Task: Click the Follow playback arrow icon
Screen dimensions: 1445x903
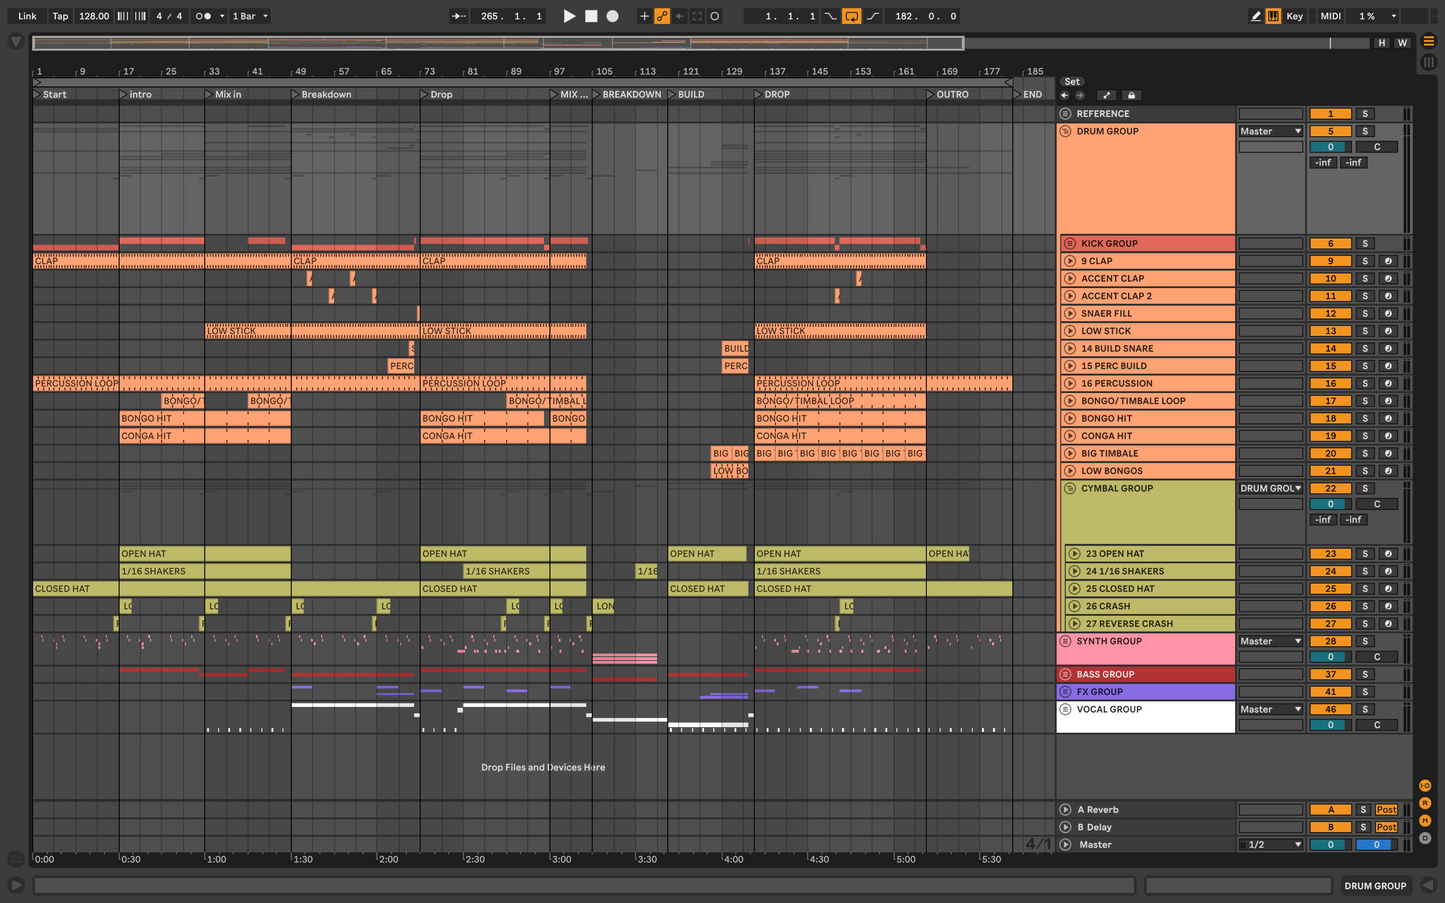Action: tap(458, 16)
